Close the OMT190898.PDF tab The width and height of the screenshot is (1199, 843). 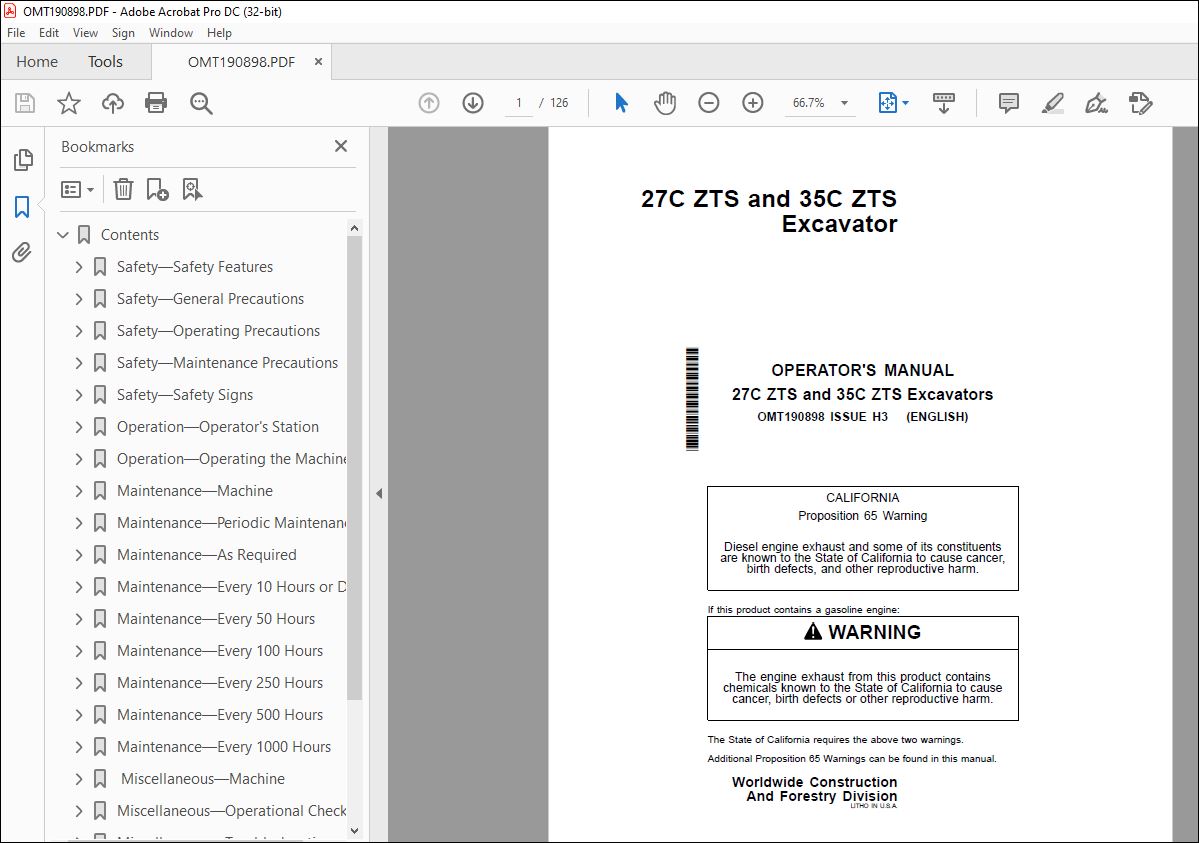[318, 62]
